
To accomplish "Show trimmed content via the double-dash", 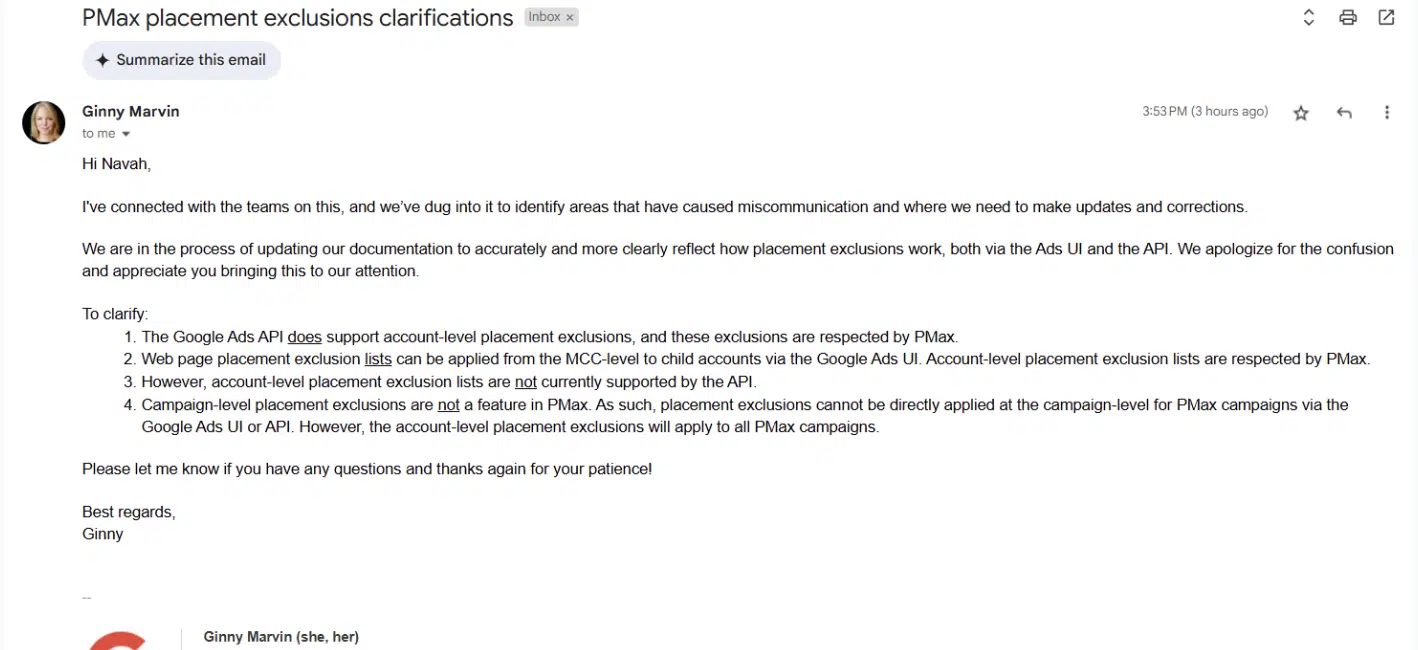I will click(87, 598).
